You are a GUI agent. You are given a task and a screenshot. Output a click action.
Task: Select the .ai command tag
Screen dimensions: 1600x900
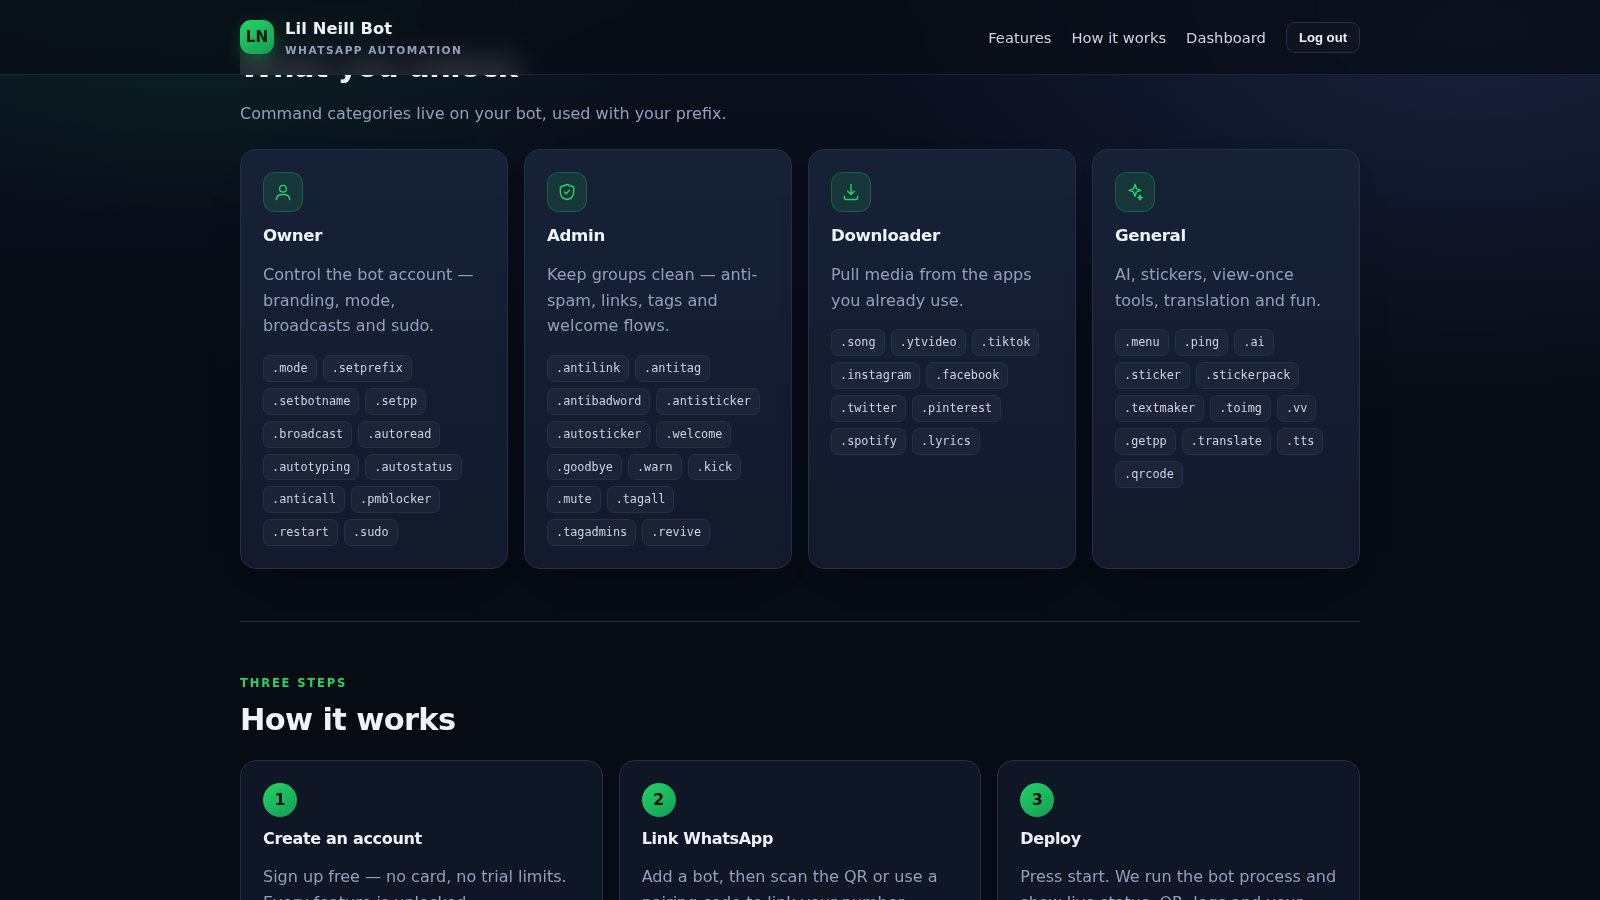click(1254, 342)
